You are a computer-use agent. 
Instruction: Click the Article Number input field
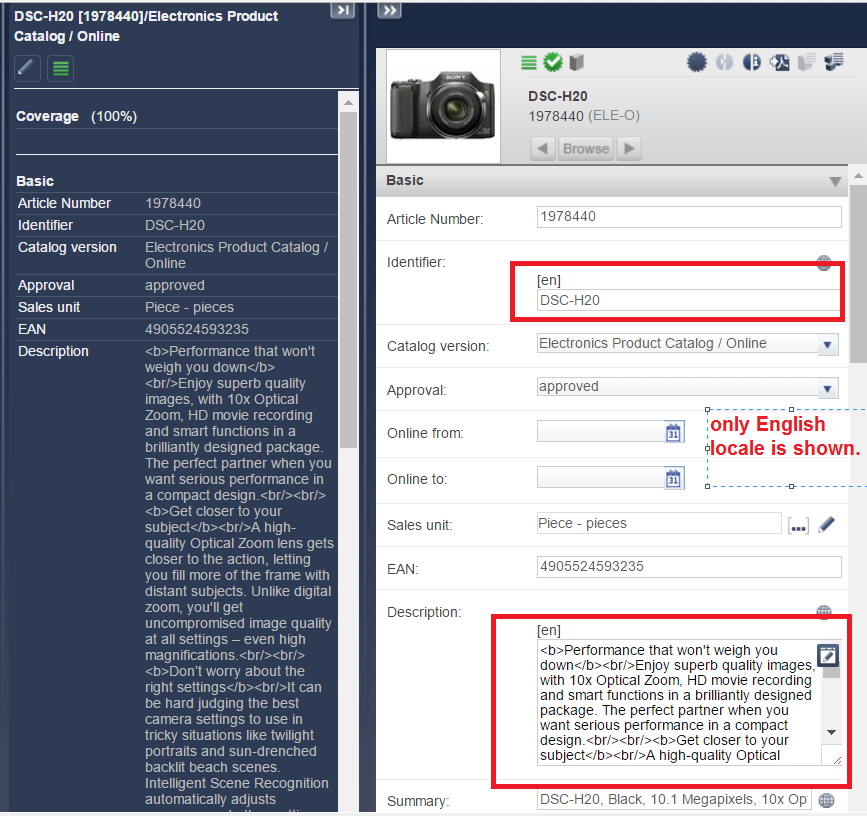point(689,217)
